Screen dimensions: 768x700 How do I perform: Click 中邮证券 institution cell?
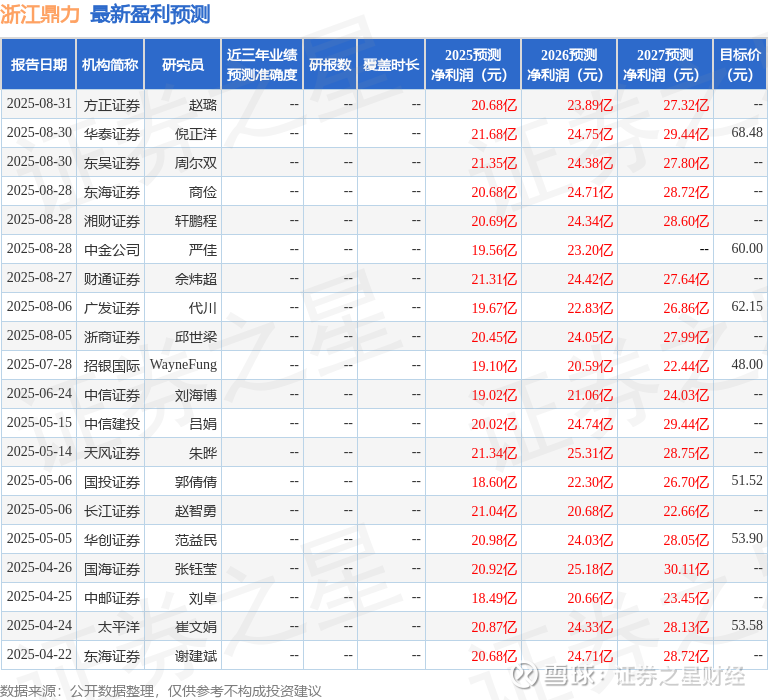point(112,598)
